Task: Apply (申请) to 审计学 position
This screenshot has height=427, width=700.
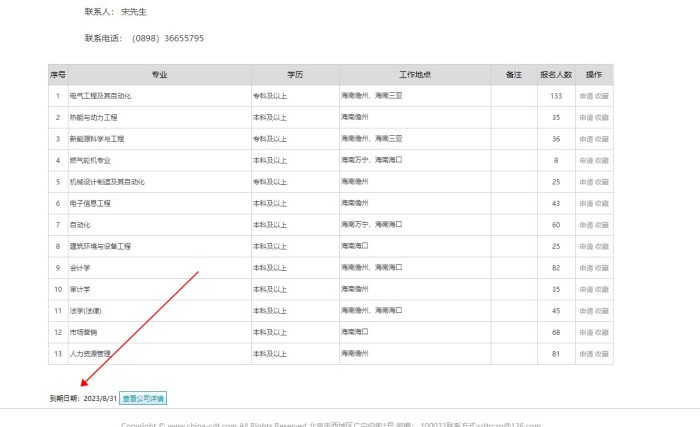Action: click(585, 289)
